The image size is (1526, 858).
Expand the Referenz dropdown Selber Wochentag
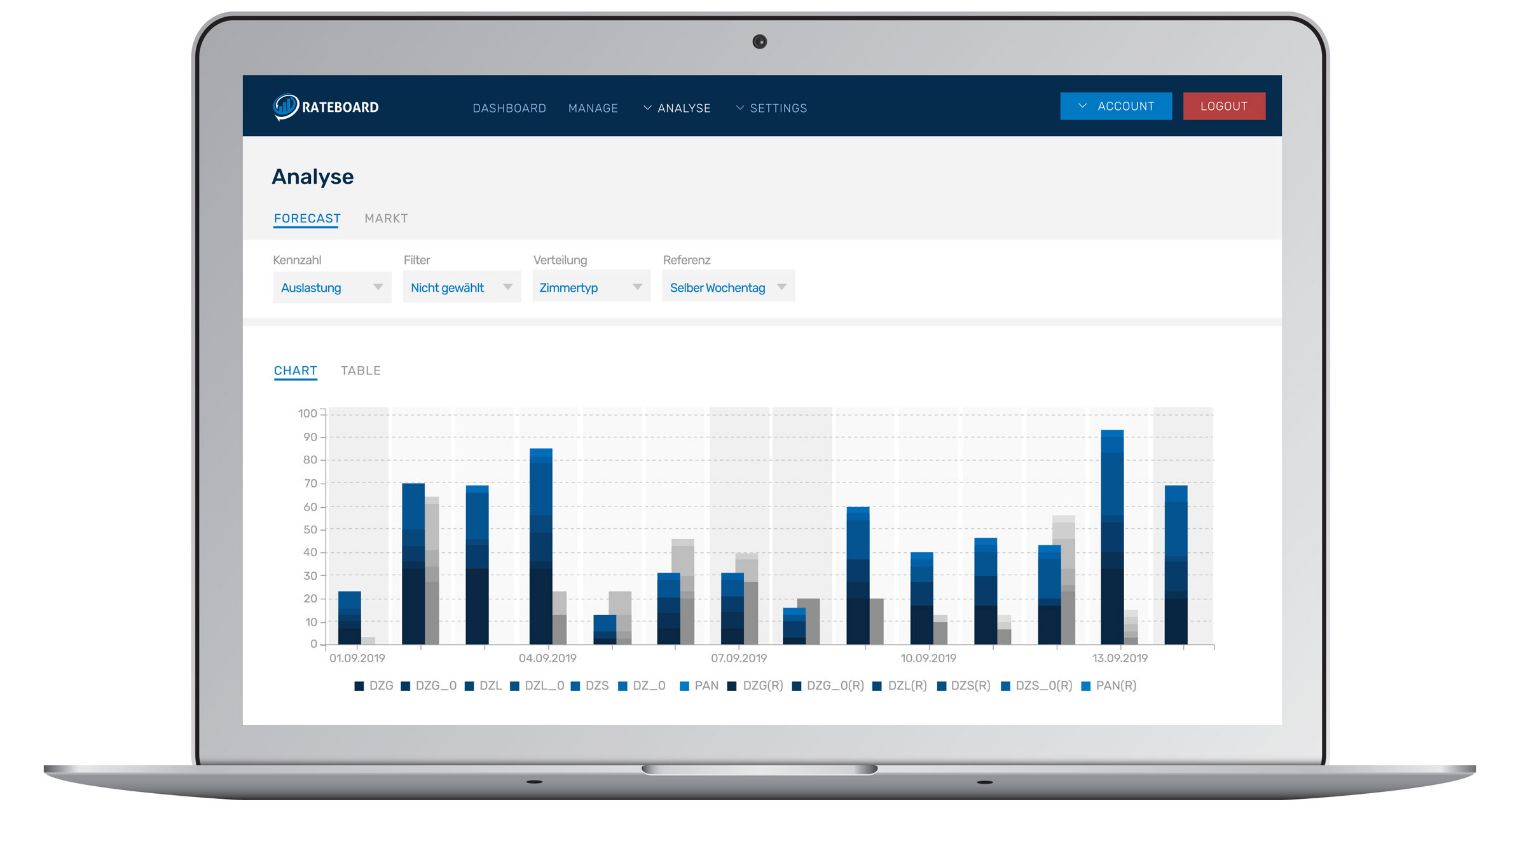[728, 287]
